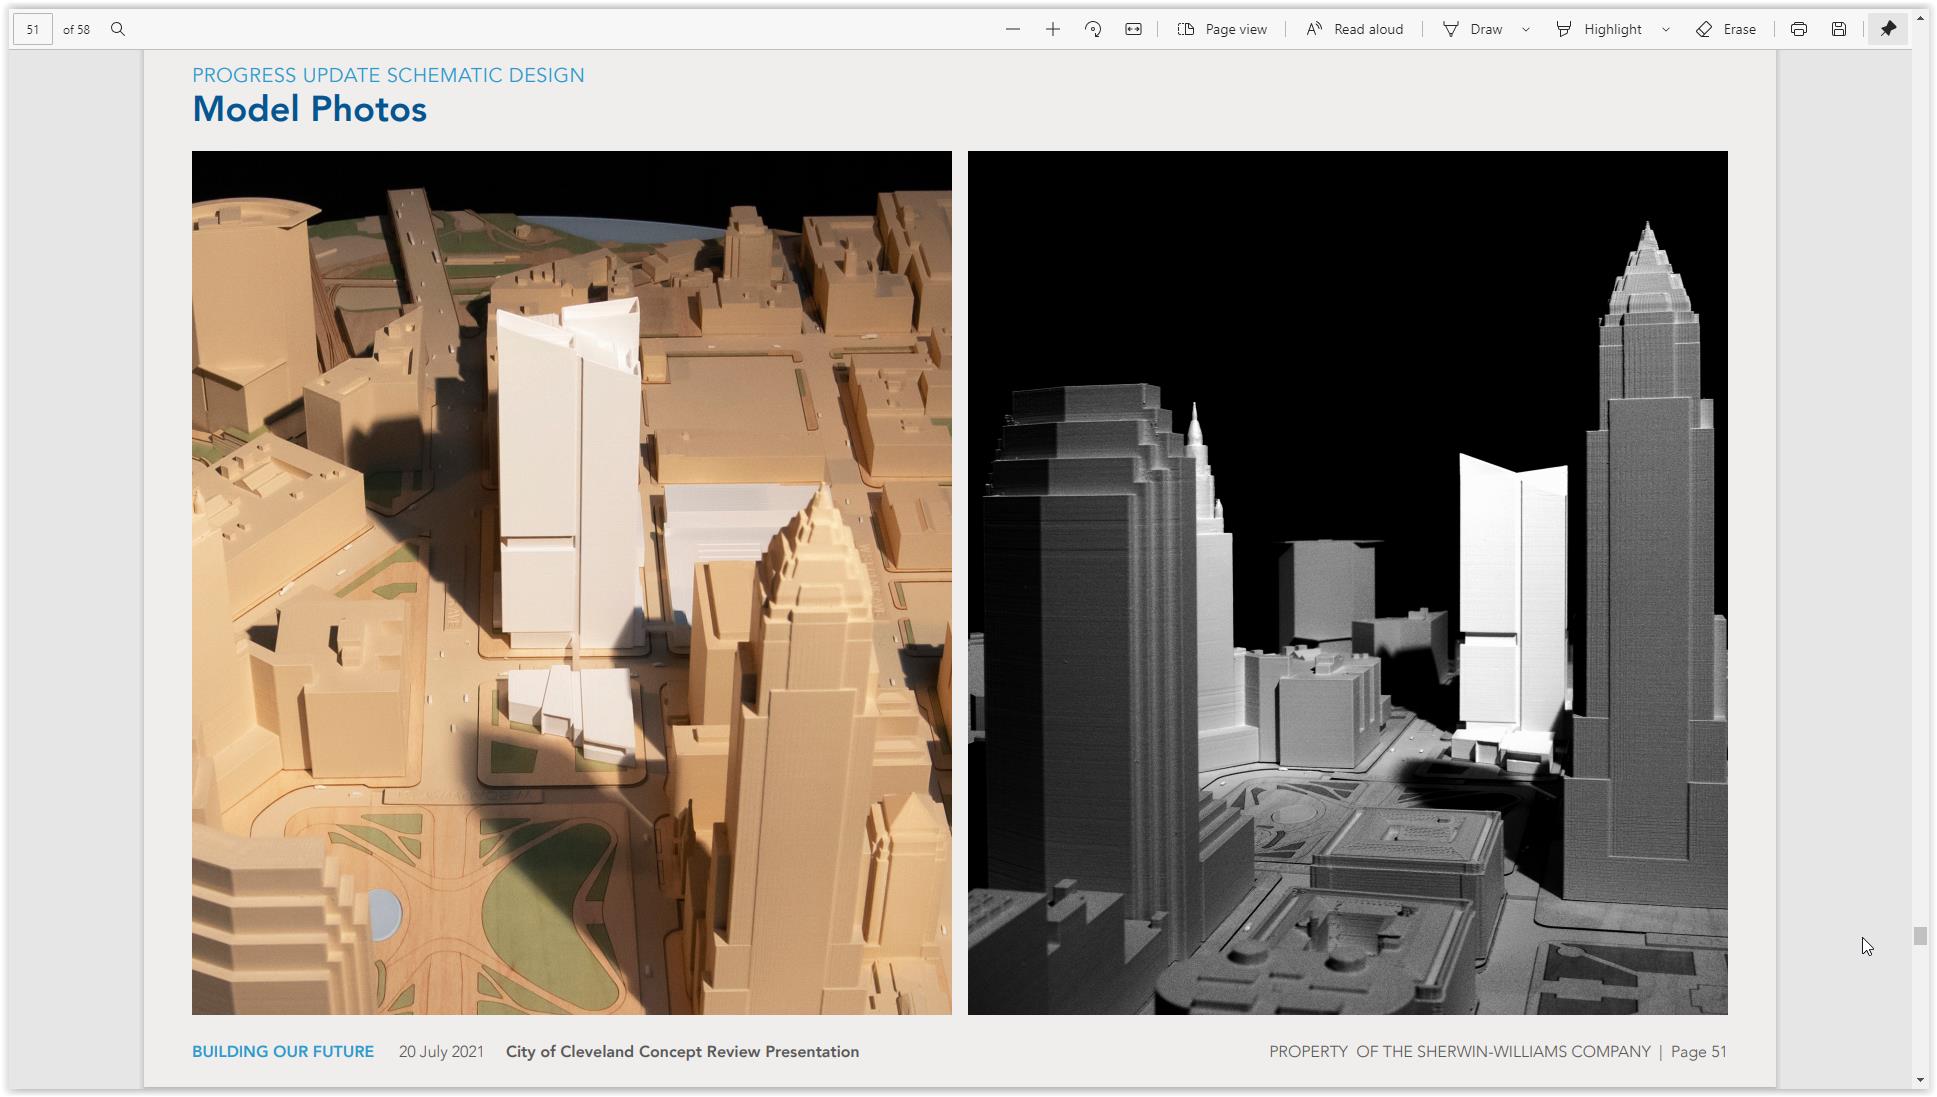
Task: Click the scroll up arrow
Action: coord(1920,18)
